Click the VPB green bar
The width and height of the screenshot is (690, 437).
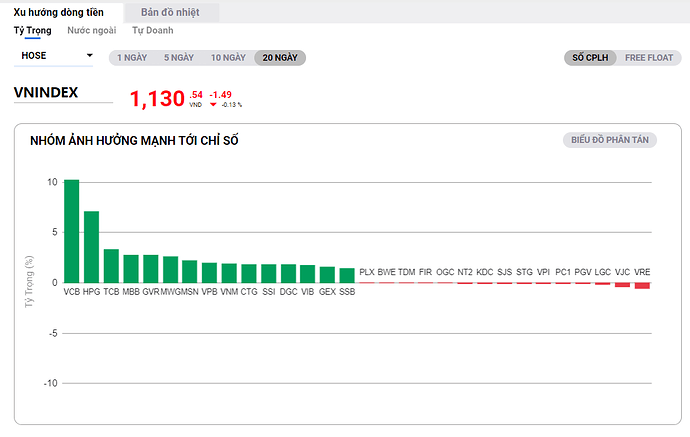point(209,272)
